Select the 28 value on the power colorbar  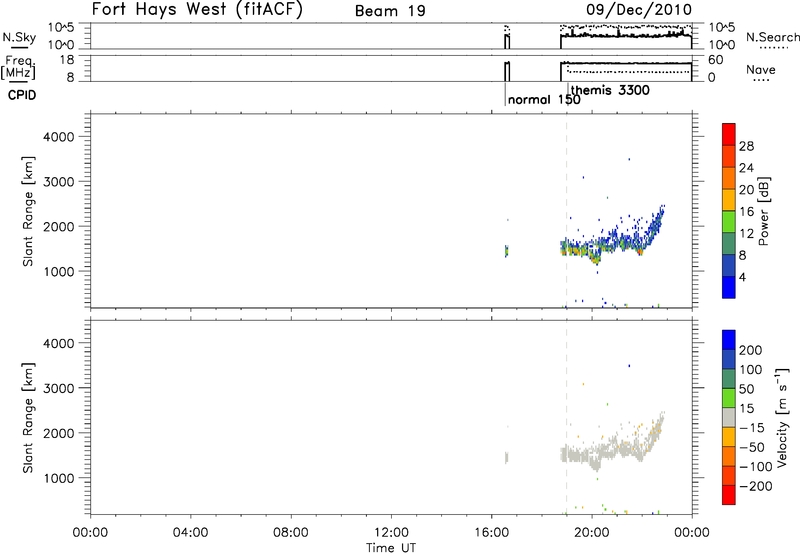(746, 146)
